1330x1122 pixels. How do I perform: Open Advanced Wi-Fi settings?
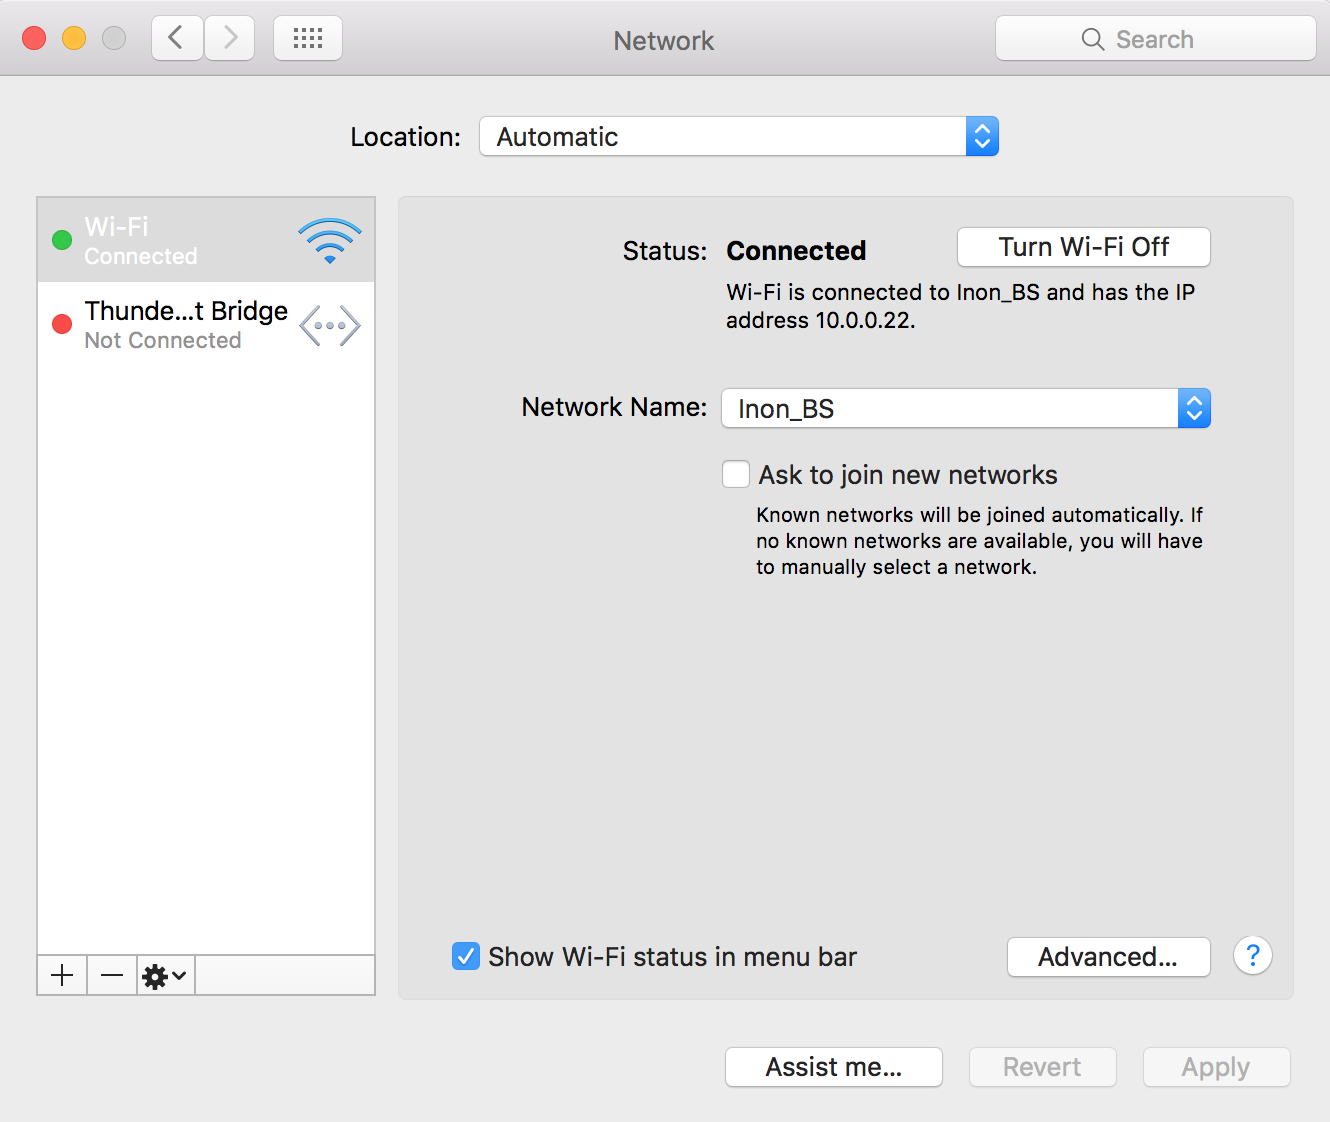click(1108, 956)
